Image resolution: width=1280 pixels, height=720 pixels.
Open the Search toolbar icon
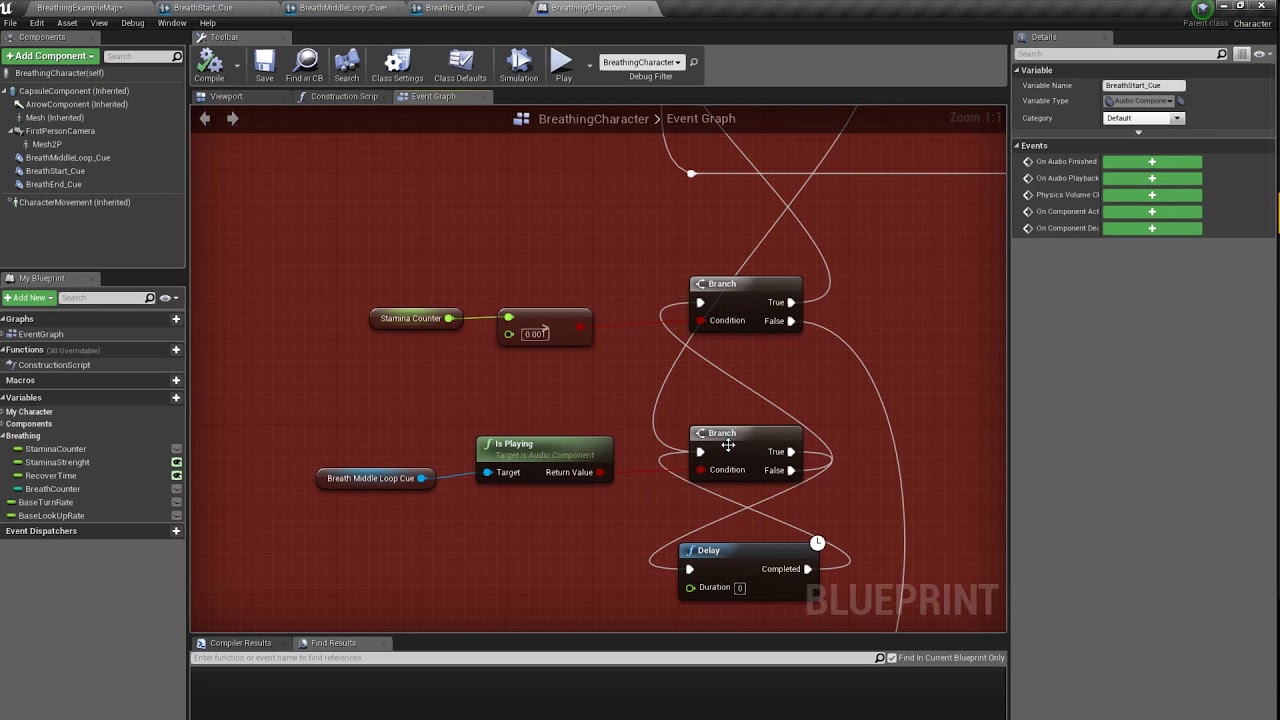[347, 65]
